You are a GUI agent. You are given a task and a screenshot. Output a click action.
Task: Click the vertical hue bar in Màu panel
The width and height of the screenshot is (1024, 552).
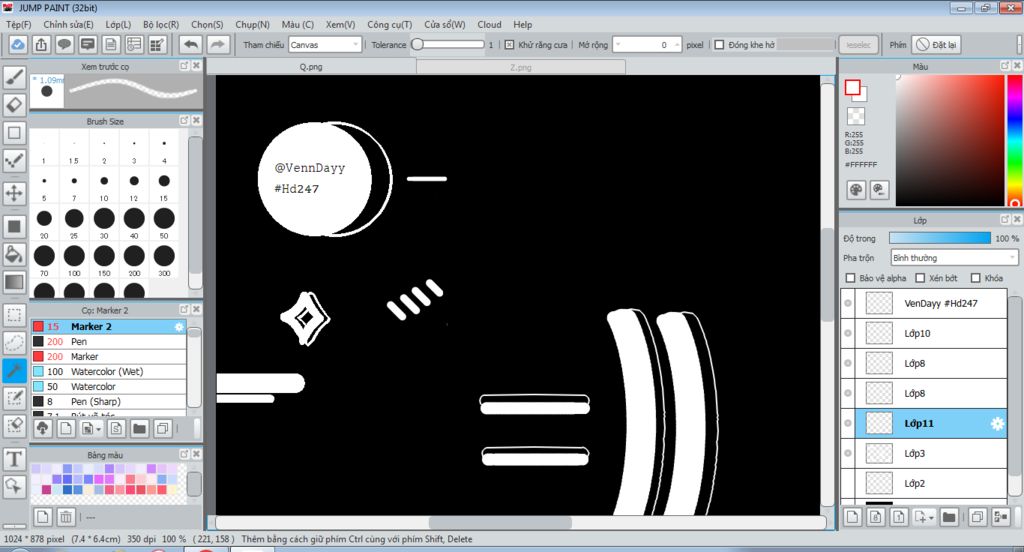tap(1014, 140)
